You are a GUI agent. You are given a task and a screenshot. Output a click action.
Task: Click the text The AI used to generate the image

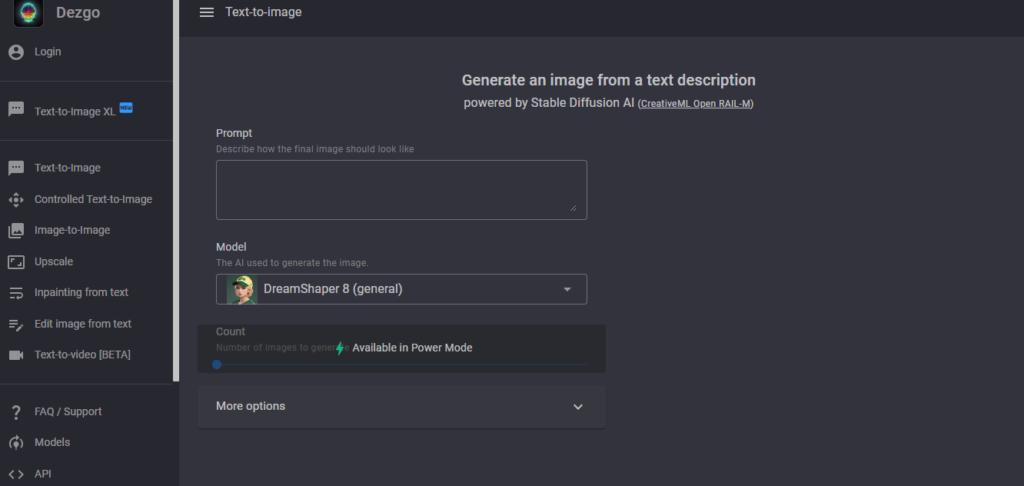(293, 263)
